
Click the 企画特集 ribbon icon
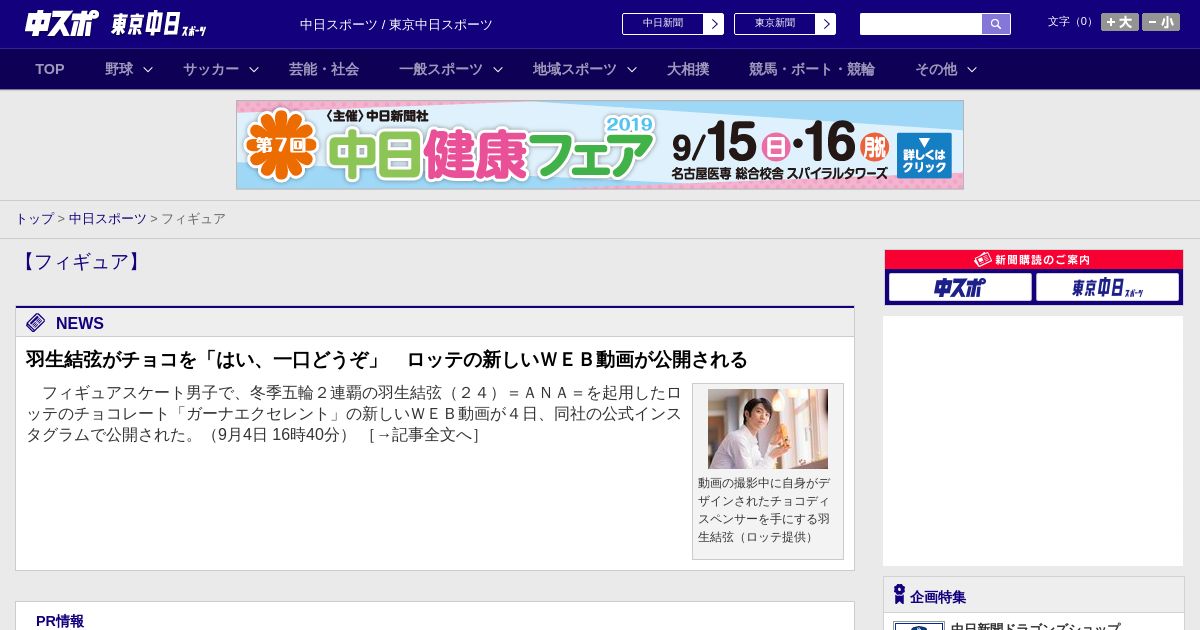899,594
